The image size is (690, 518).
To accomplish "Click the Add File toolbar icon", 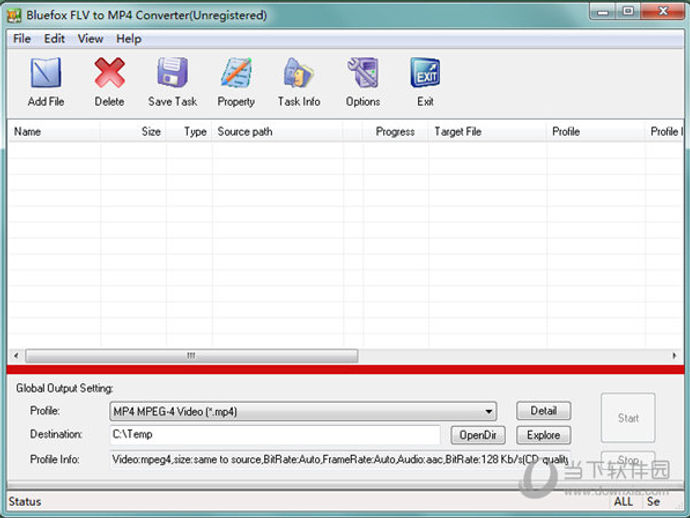I will click(x=46, y=73).
